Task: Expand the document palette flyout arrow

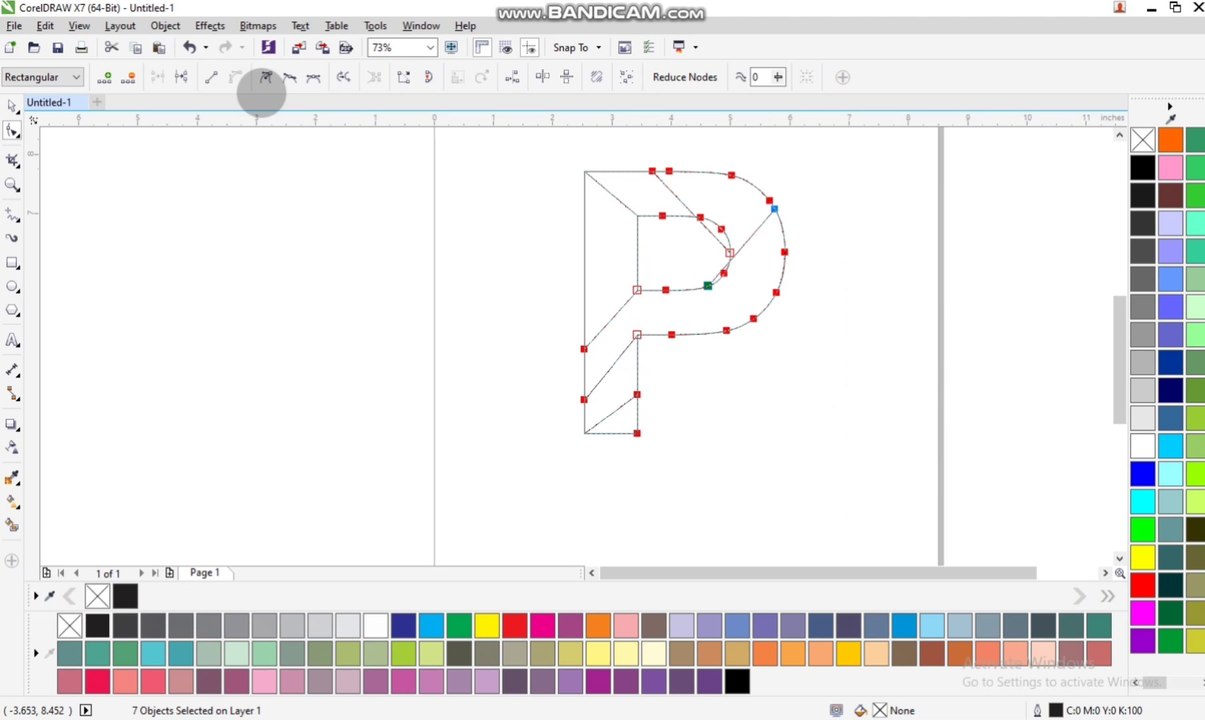Action: click(36, 596)
